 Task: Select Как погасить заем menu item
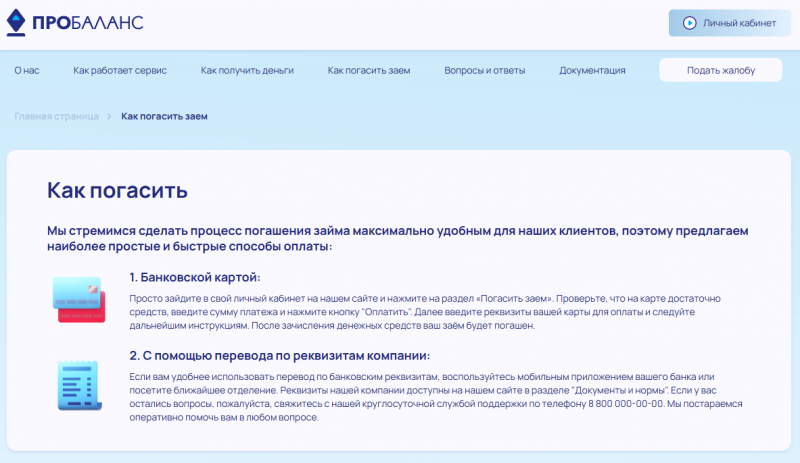(368, 70)
